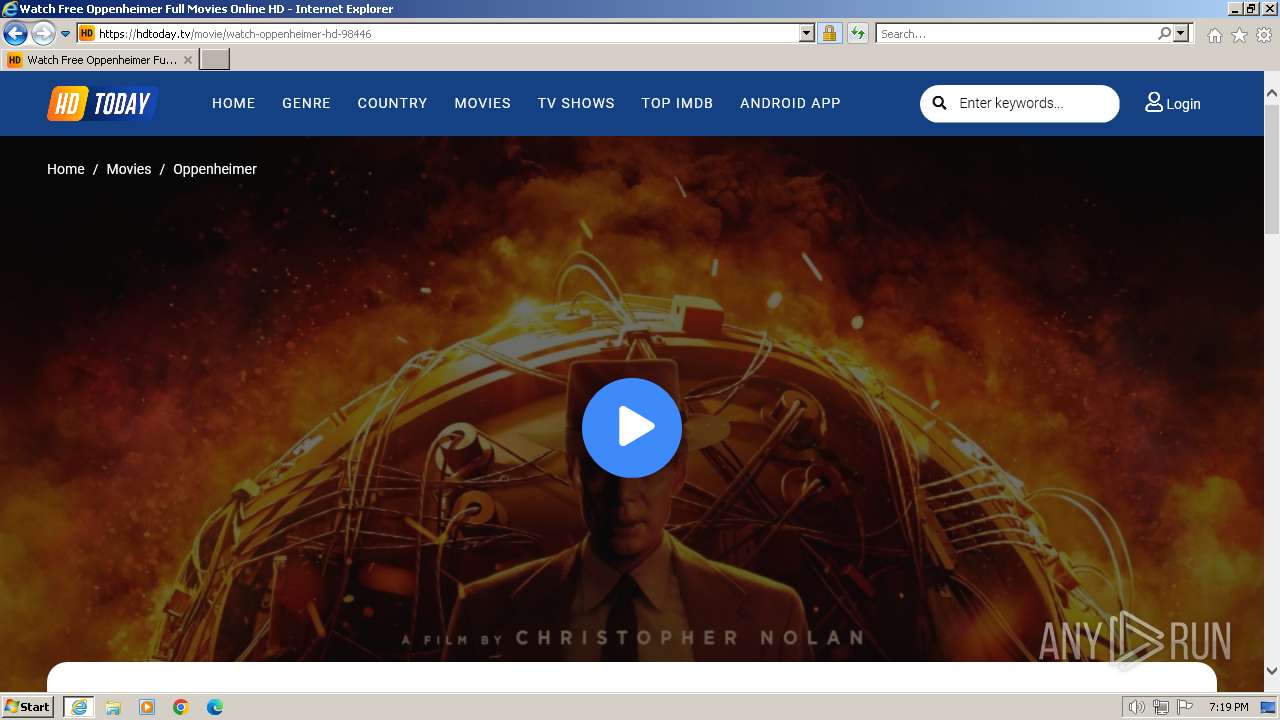Open File Explorer from taskbar
This screenshot has width=1280, height=720.
[113, 707]
